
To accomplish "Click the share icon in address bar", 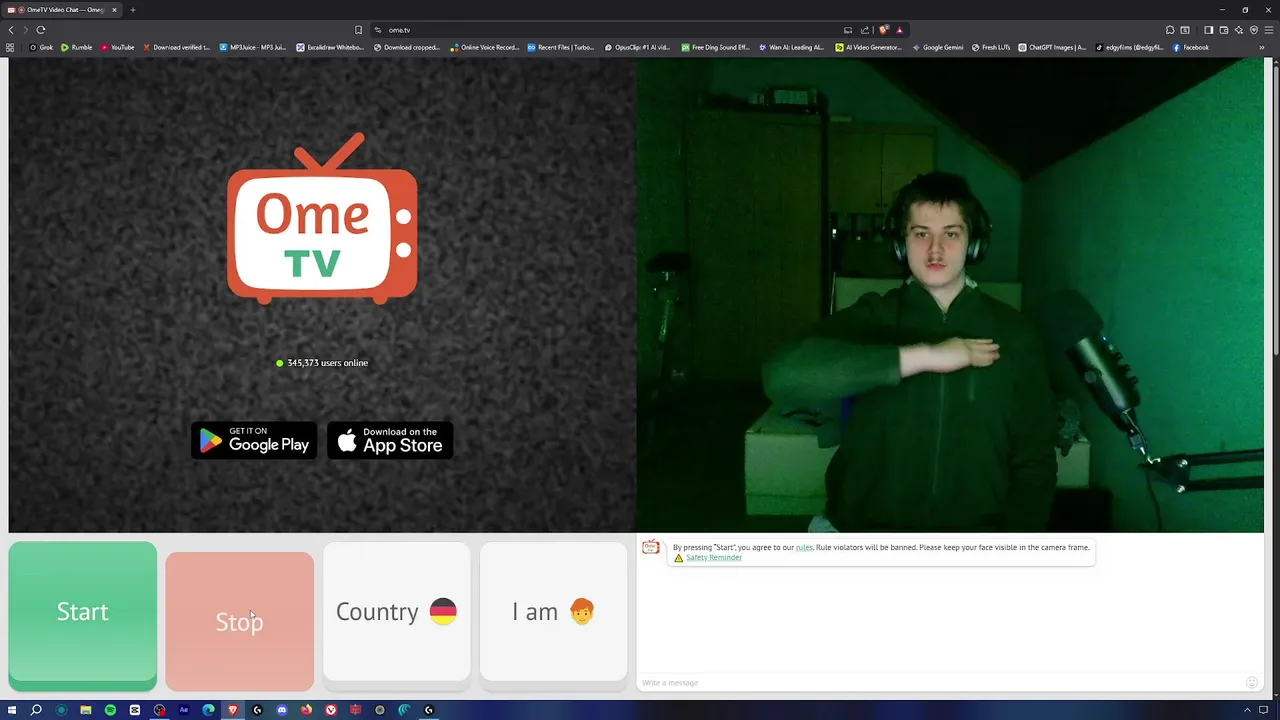I will coord(865,30).
